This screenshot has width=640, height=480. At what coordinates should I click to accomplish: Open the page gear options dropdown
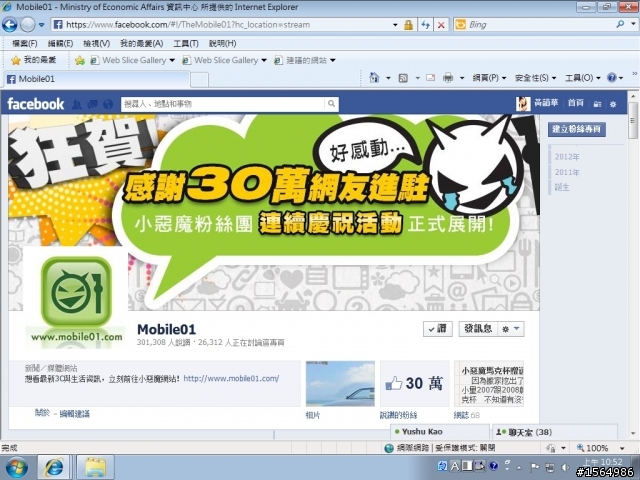click(511, 329)
